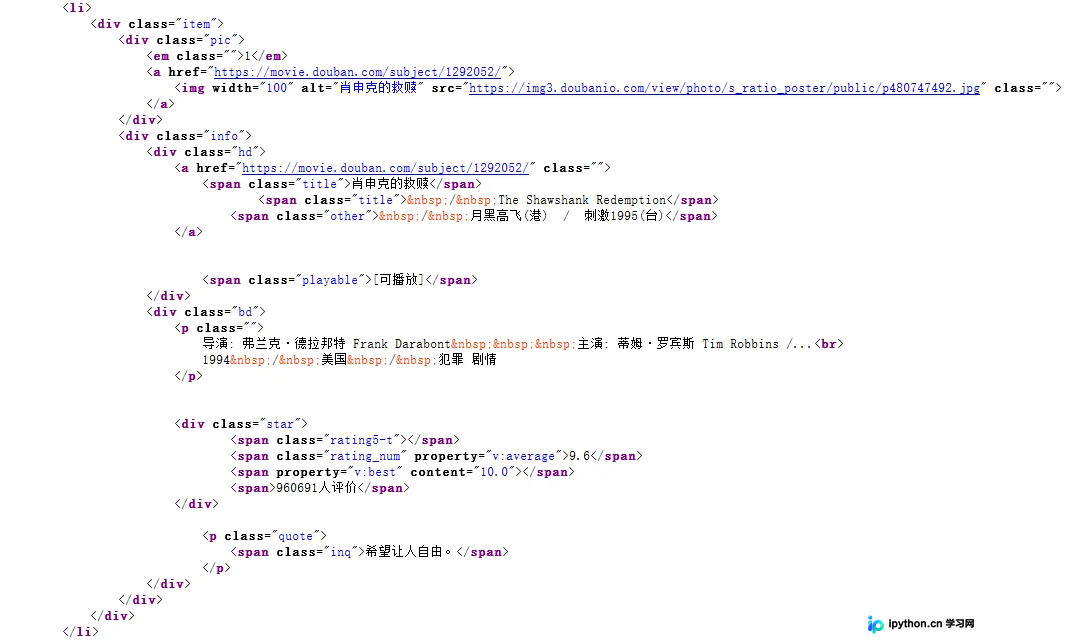Click the year 1994
1074x643 pixels.
216,360
